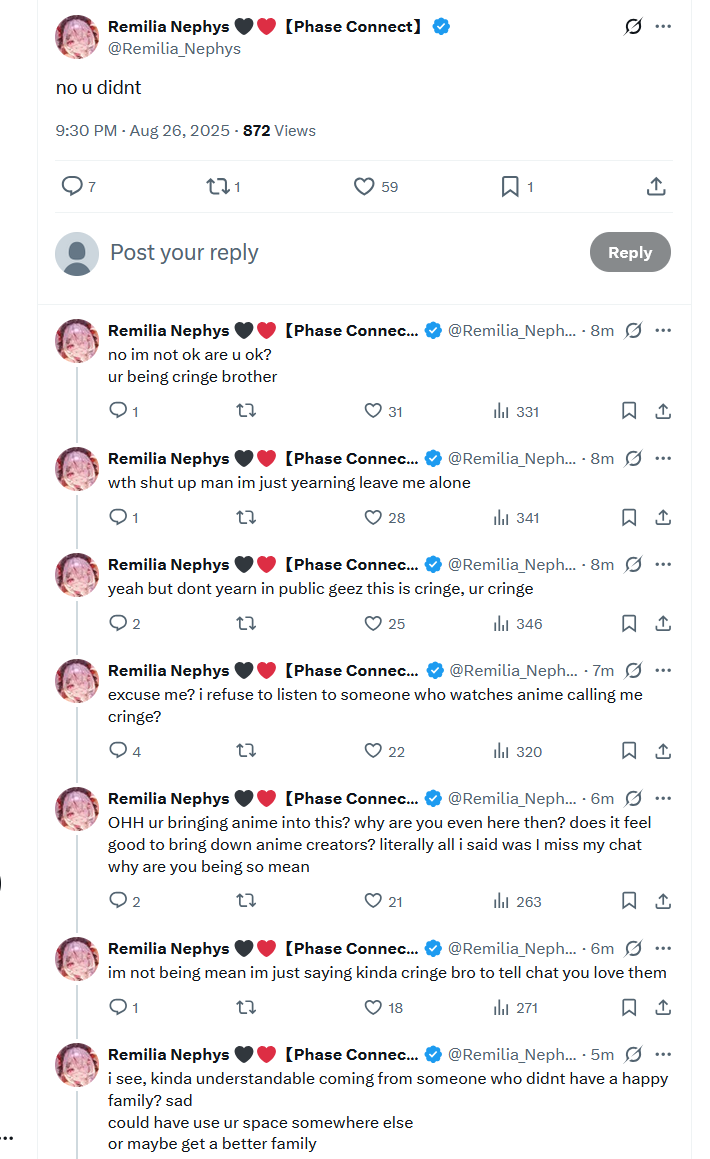Click the avatar on the "excuse me?" reply
This screenshot has width=710, height=1159.
(x=77, y=681)
